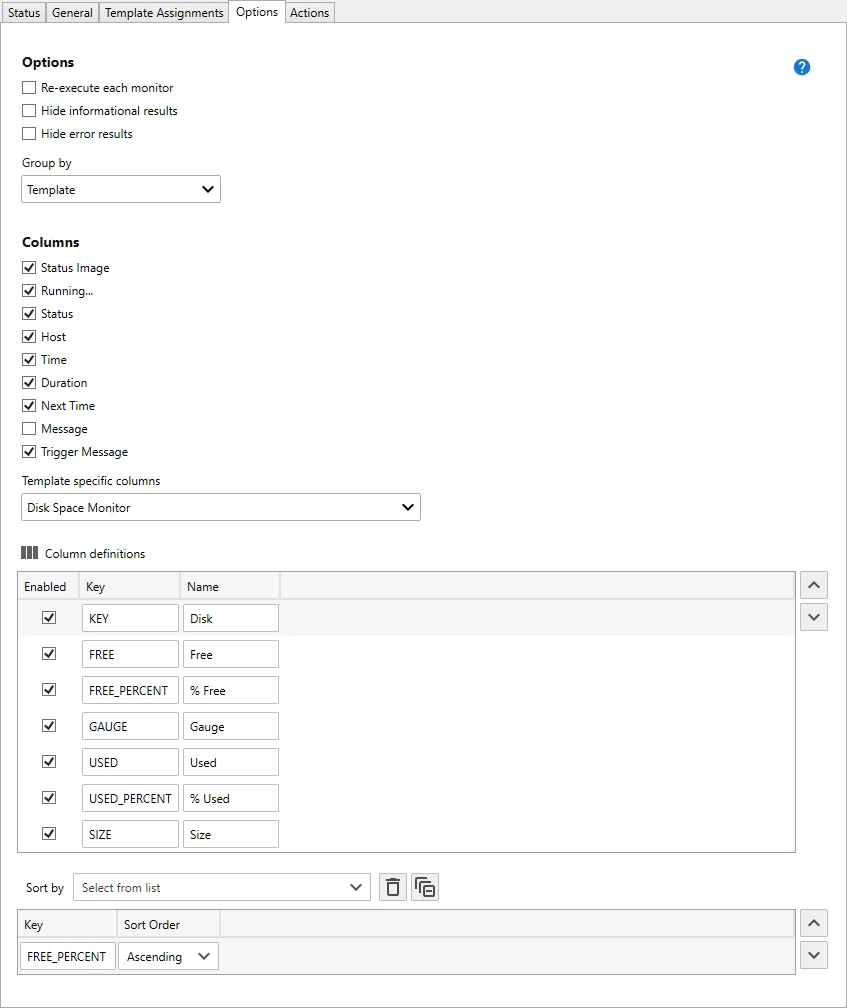Enable the Re-execute each monitor checkbox
The width and height of the screenshot is (847, 1008).
[x=29, y=88]
